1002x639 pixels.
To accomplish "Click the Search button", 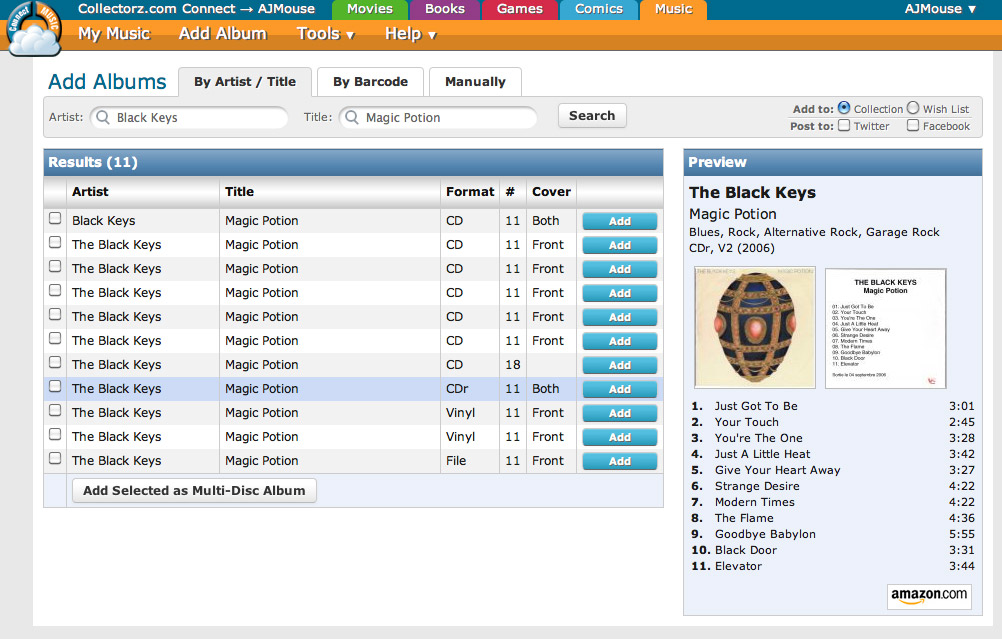I will (x=592, y=116).
